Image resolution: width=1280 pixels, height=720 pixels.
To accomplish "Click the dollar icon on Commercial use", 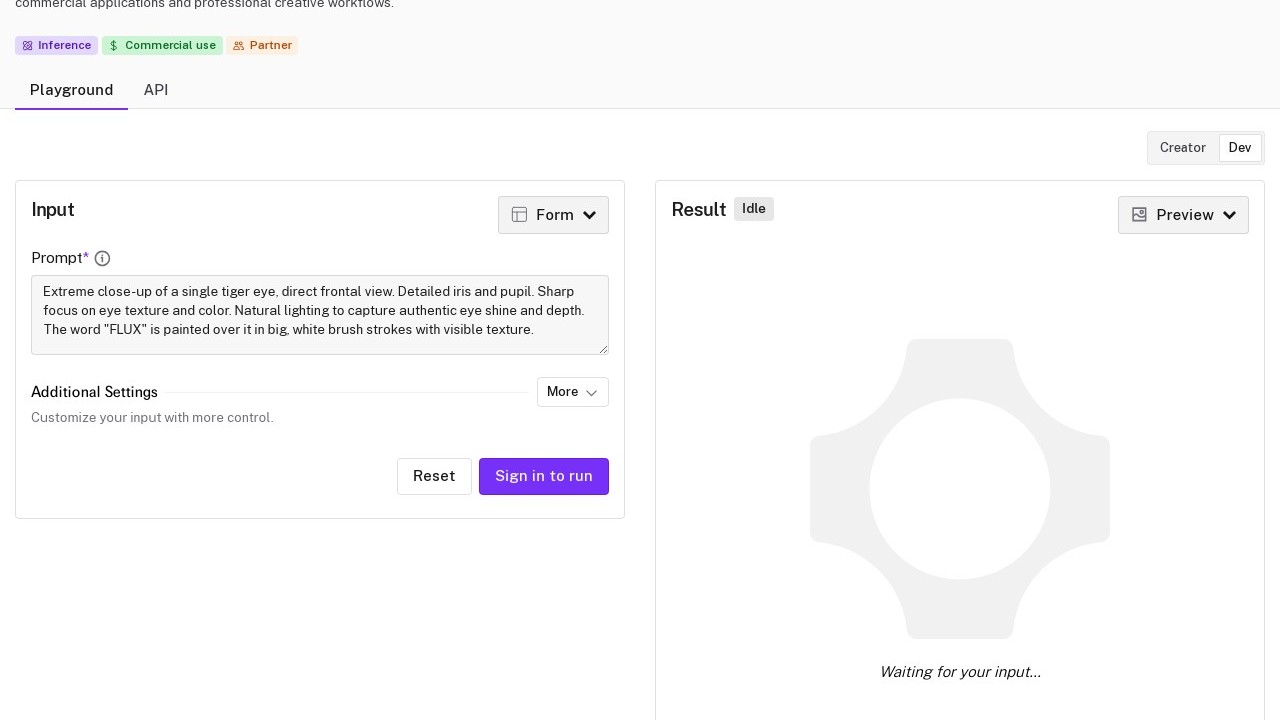I will (114, 46).
